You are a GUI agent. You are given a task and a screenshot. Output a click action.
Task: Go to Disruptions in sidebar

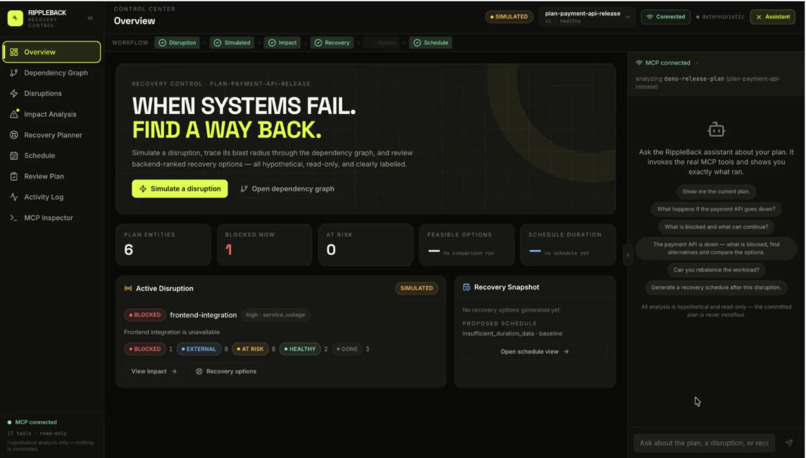(51, 94)
